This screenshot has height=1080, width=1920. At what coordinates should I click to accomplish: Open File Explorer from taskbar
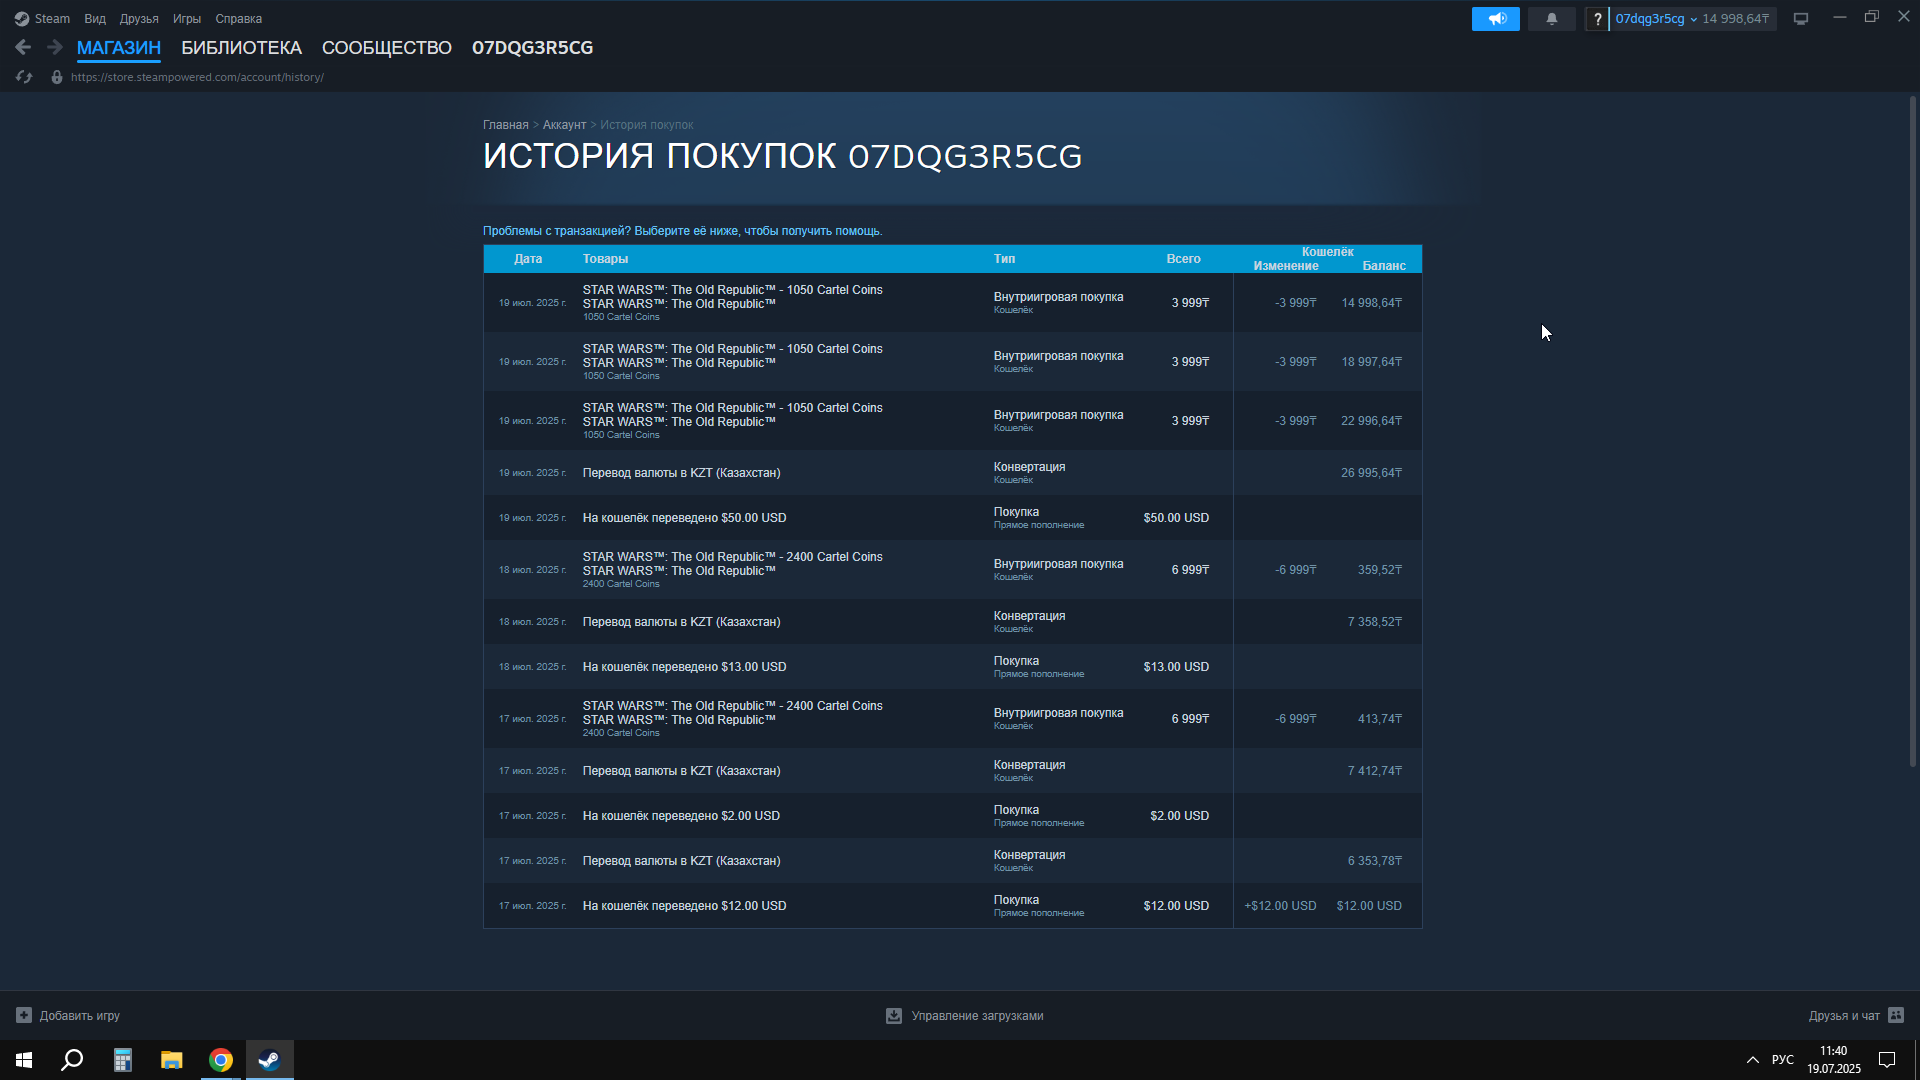coord(171,1060)
